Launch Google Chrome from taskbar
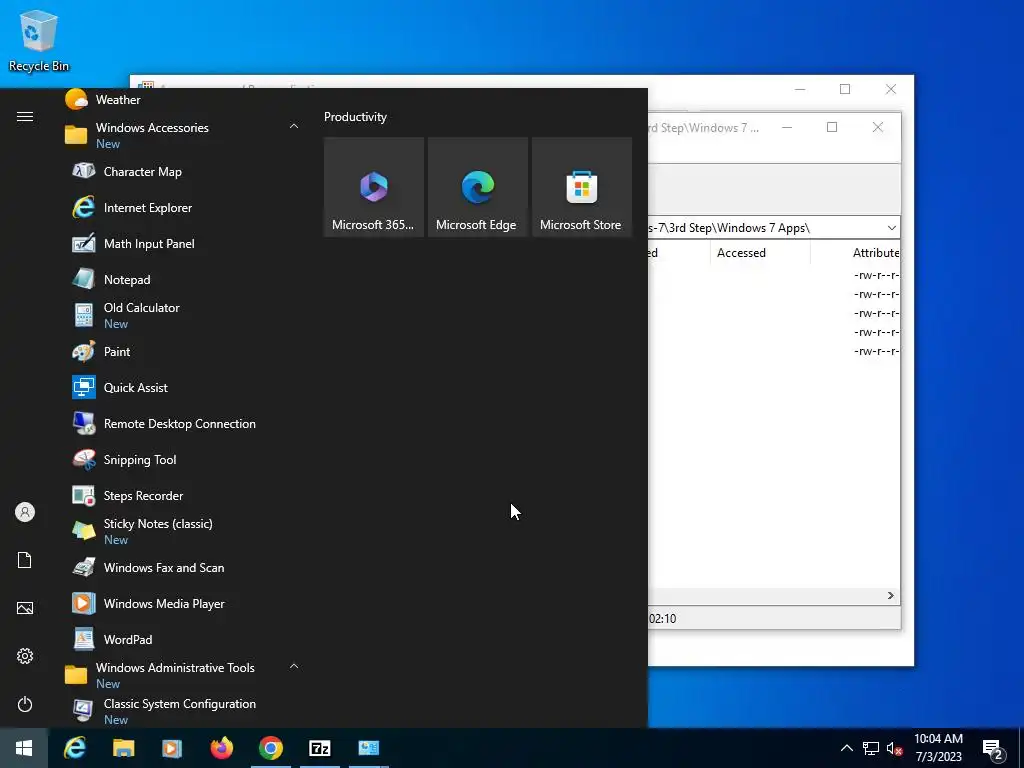This screenshot has height=768, width=1024. tap(270, 748)
